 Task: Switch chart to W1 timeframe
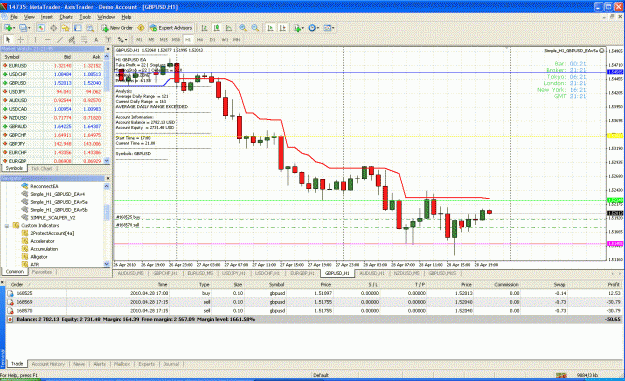tap(225, 39)
